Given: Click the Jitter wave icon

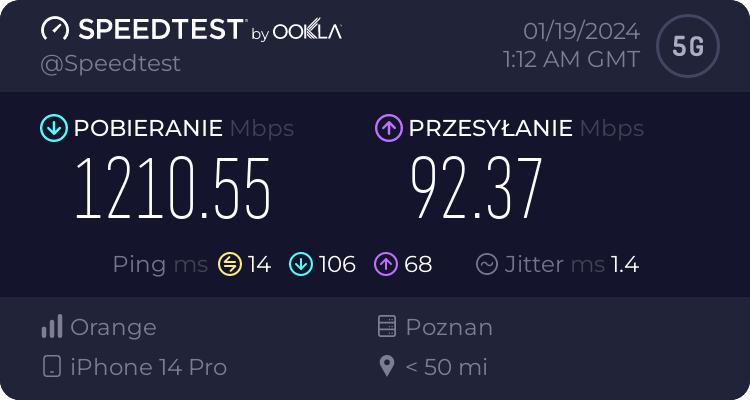Looking at the screenshot, I should [x=488, y=265].
